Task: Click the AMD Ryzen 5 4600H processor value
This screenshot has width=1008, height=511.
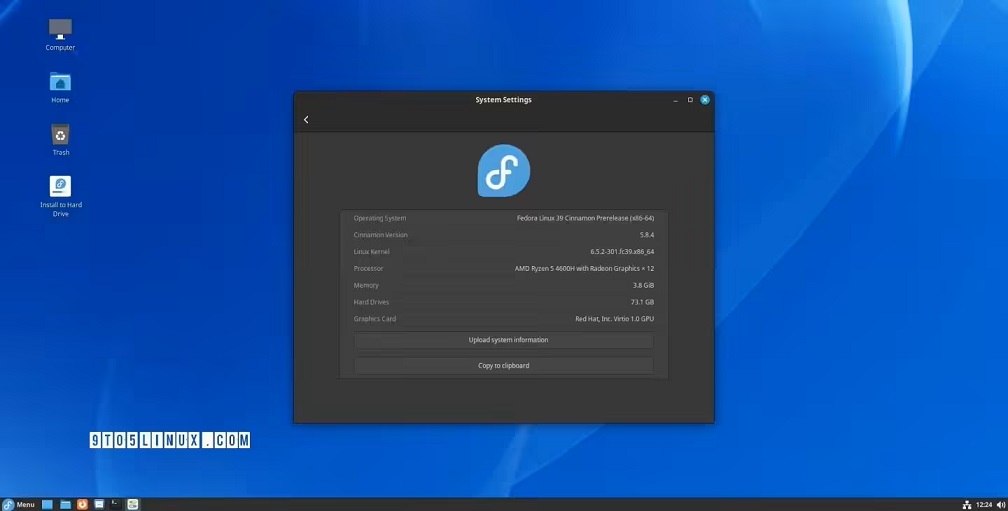Action: (584, 269)
